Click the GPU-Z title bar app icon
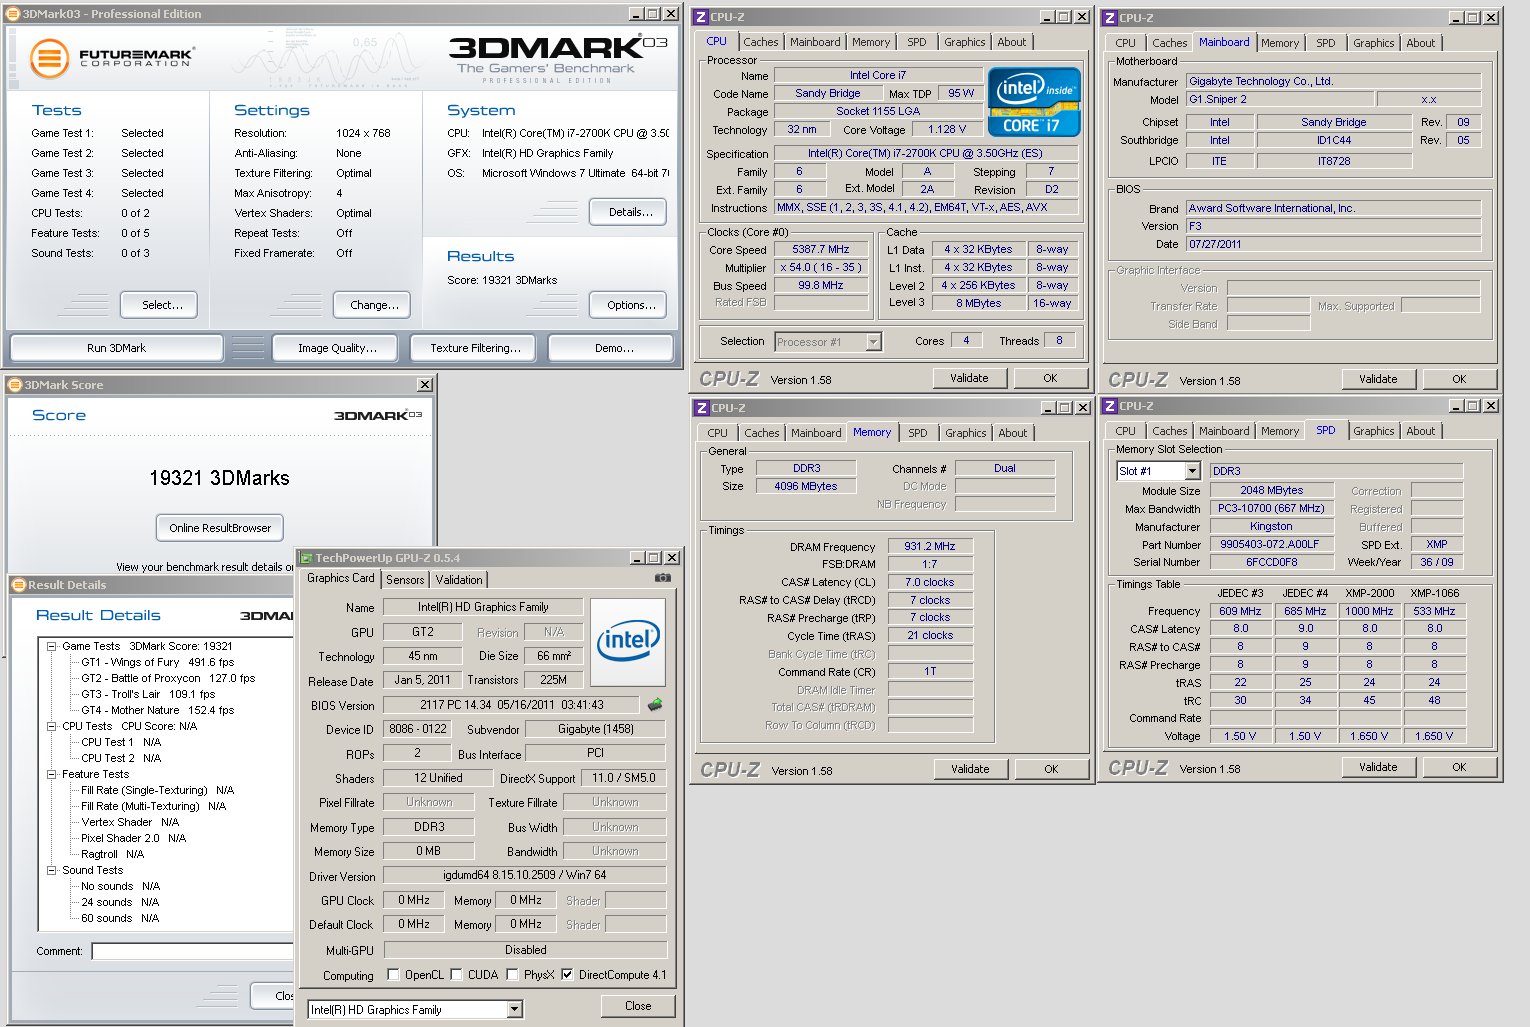 307,558
